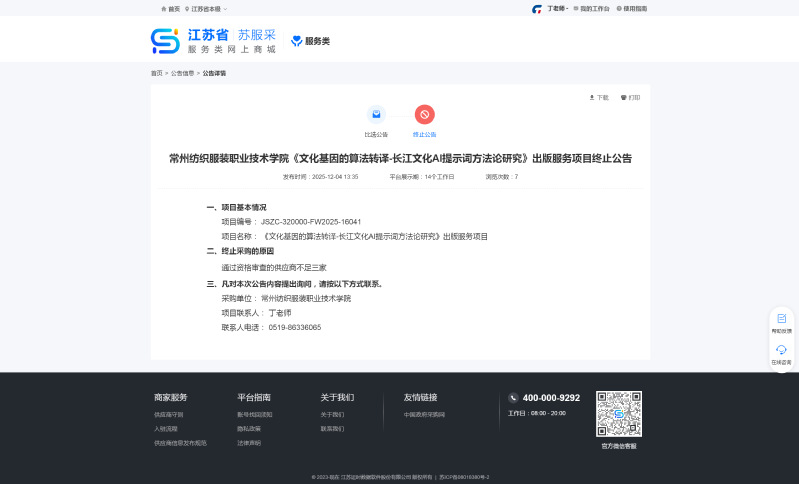Click the 首页 home icon in top bar
Viewport: 799px width, 484px height.
[164, 8]
